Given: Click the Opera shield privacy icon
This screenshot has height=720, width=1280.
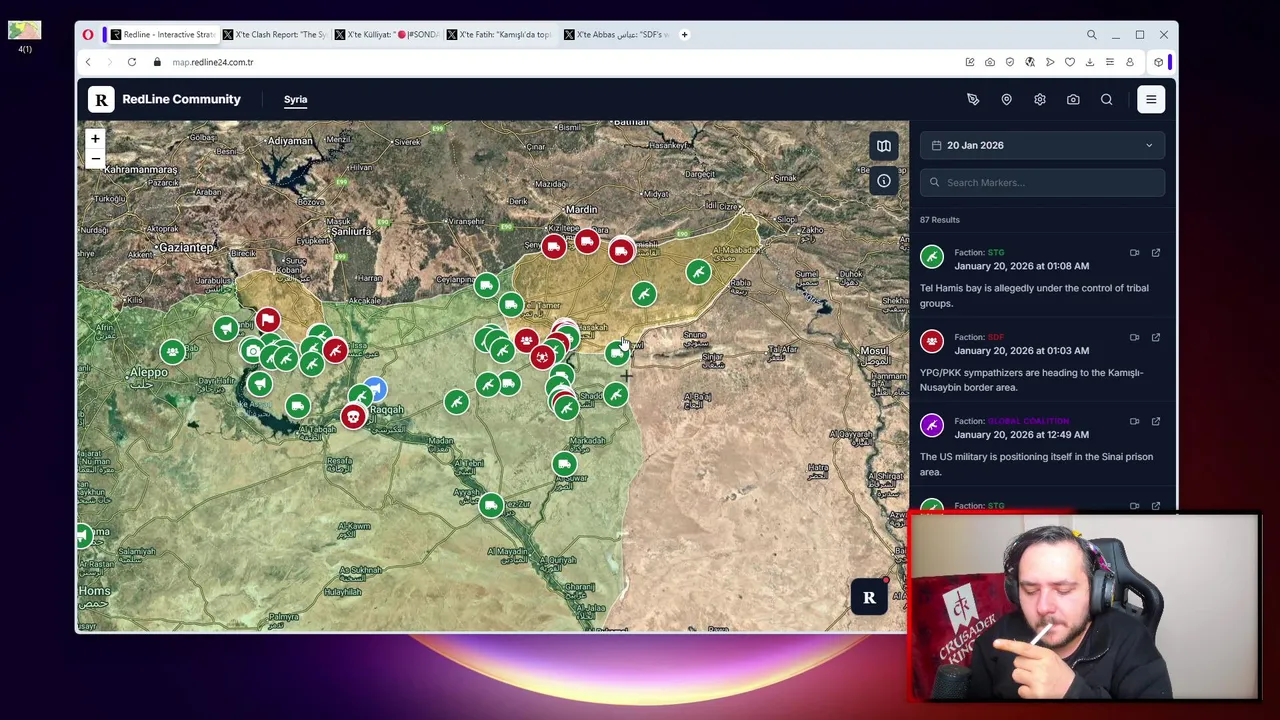Looking at the screenshot, I should click(x=1010, y=62).
